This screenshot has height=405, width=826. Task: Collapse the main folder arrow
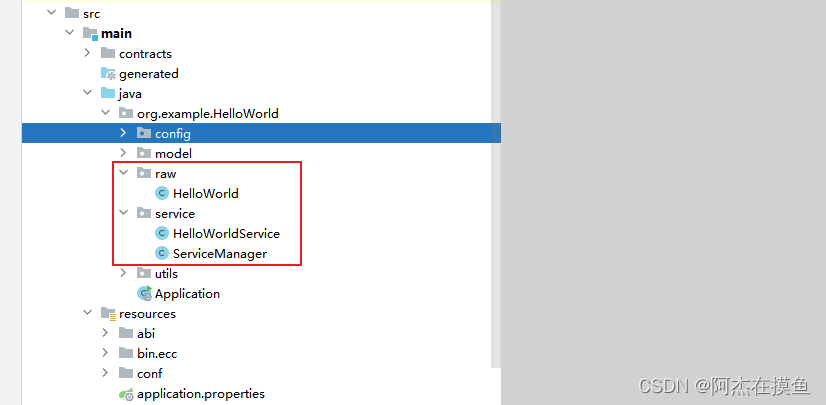coord(70,33)
